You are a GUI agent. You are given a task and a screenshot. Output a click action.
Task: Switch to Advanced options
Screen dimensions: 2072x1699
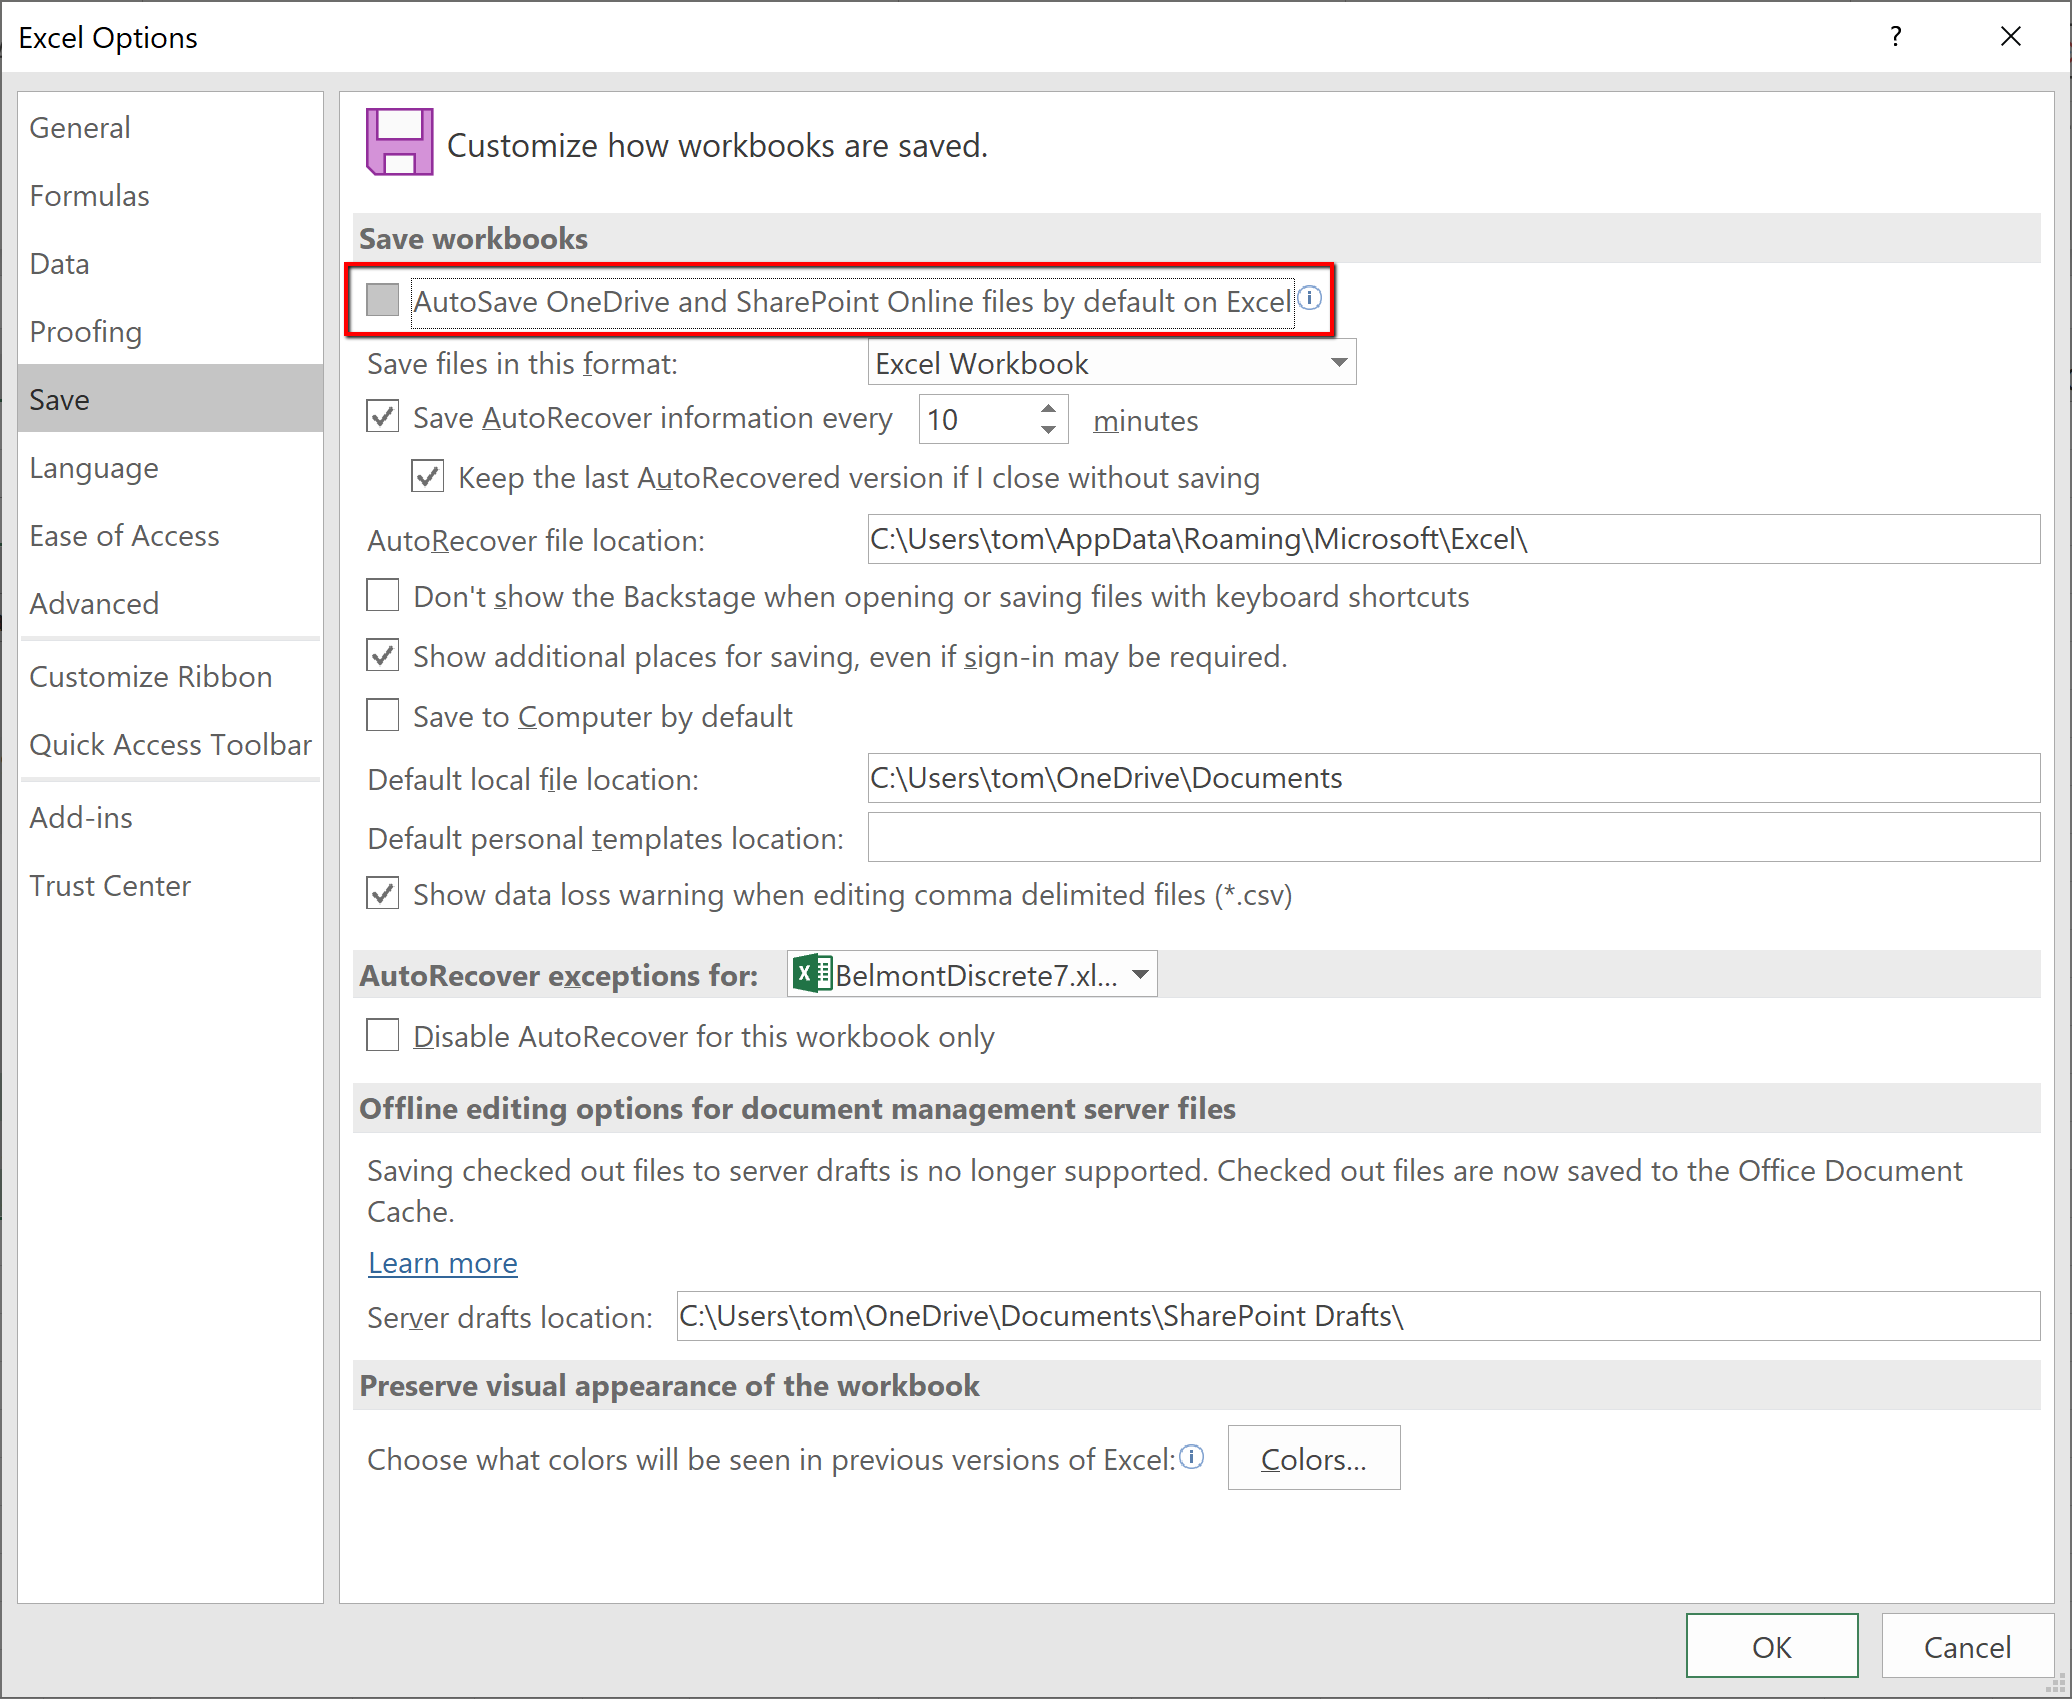[x=170, y=604]
